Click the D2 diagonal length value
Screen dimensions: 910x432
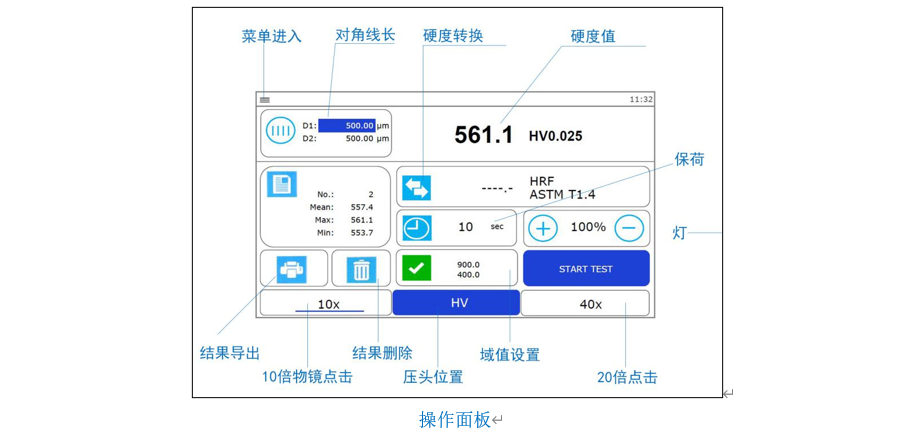[x=356, y=139]
